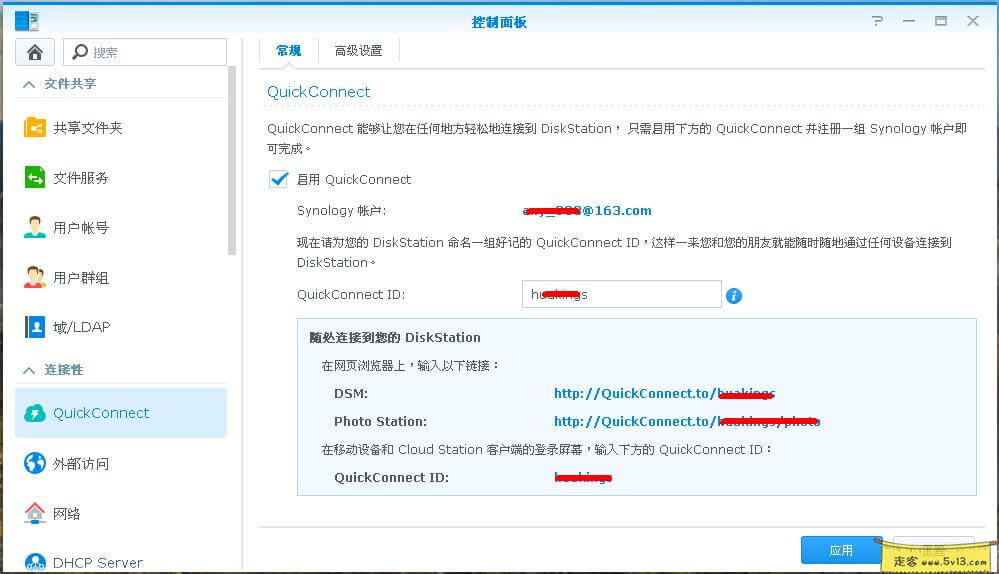Click the Synology account email link
The height and width of the screenshot is (574, 999).
pyautogui.click(x=587, y=211)
